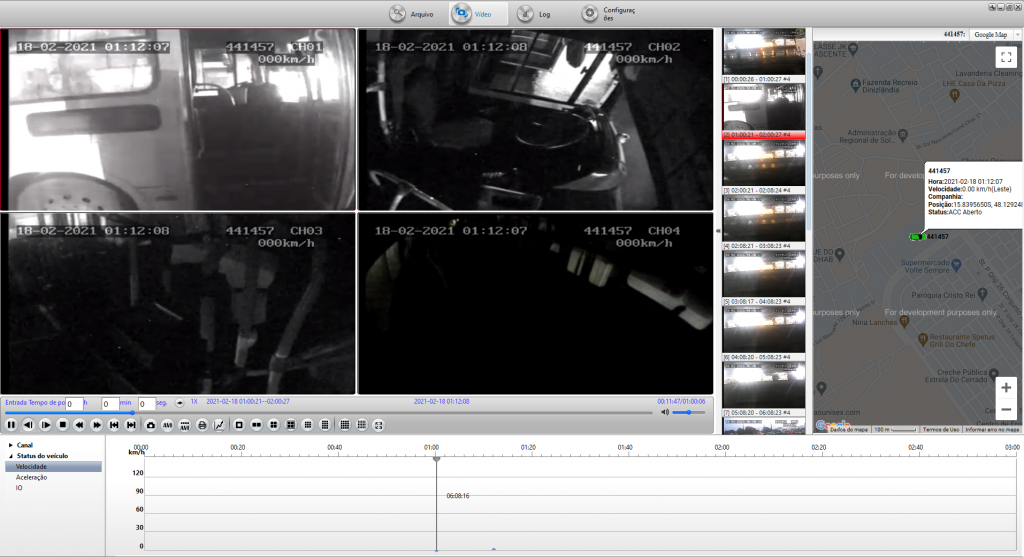Adjust the volume slider
This screenshot has width=1024, height=557.
688,412
